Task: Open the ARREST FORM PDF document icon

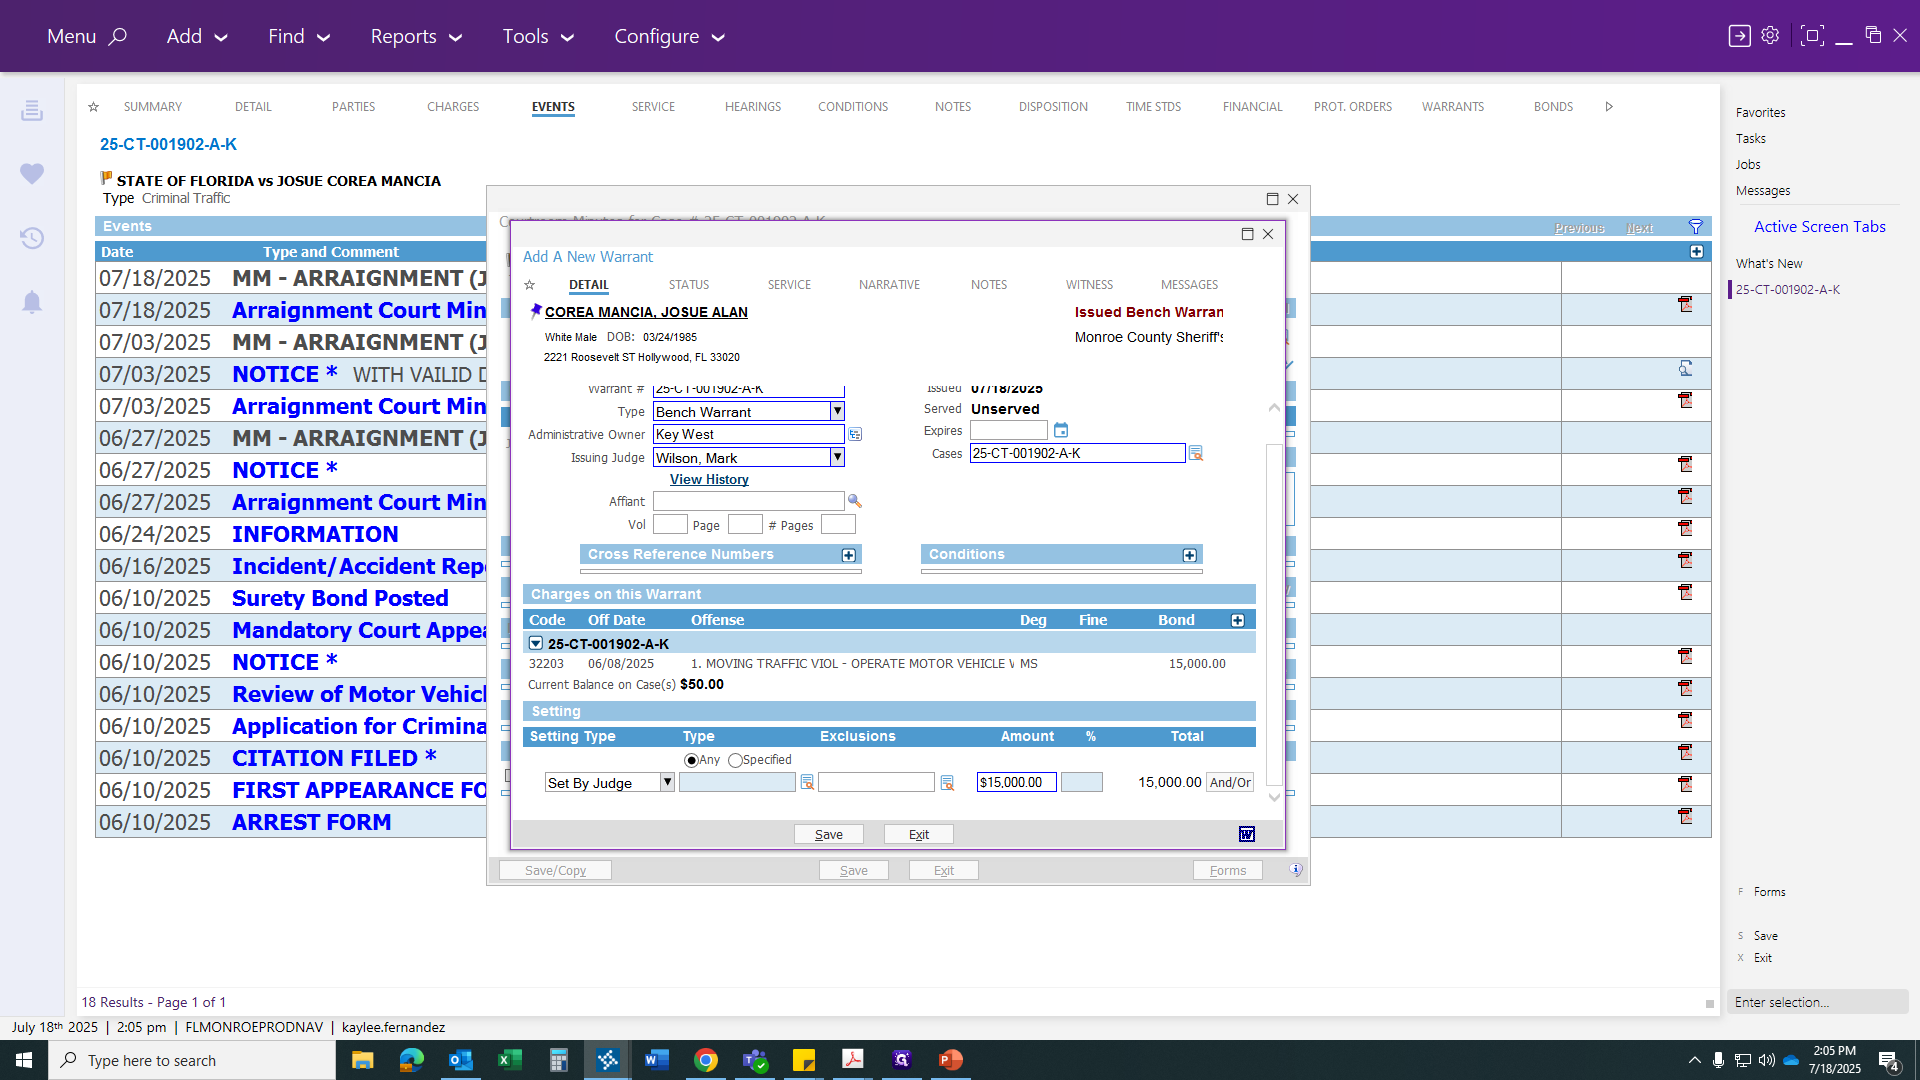Action: tap(1685, 817)
